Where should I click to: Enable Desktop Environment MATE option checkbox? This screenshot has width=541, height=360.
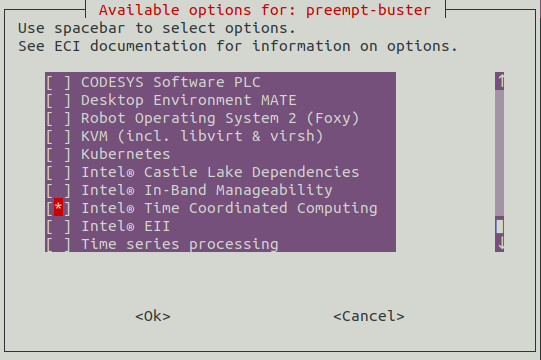[58, 100]
